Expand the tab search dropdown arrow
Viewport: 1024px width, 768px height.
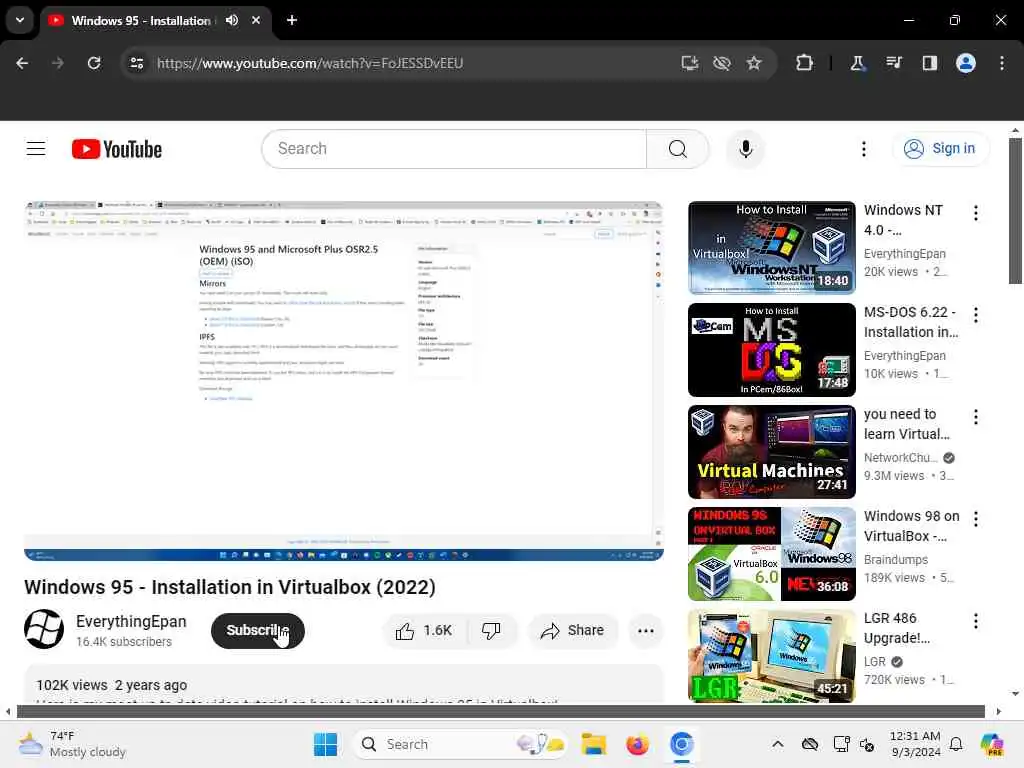point(20,20)
